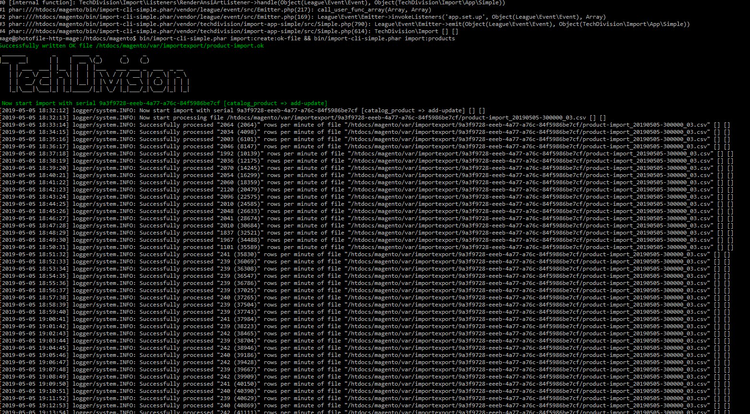750x414 pixels.
Task: Select the shell prompt 'mage@photofile-http-mage' command line
Action: (x=227, y=38)
